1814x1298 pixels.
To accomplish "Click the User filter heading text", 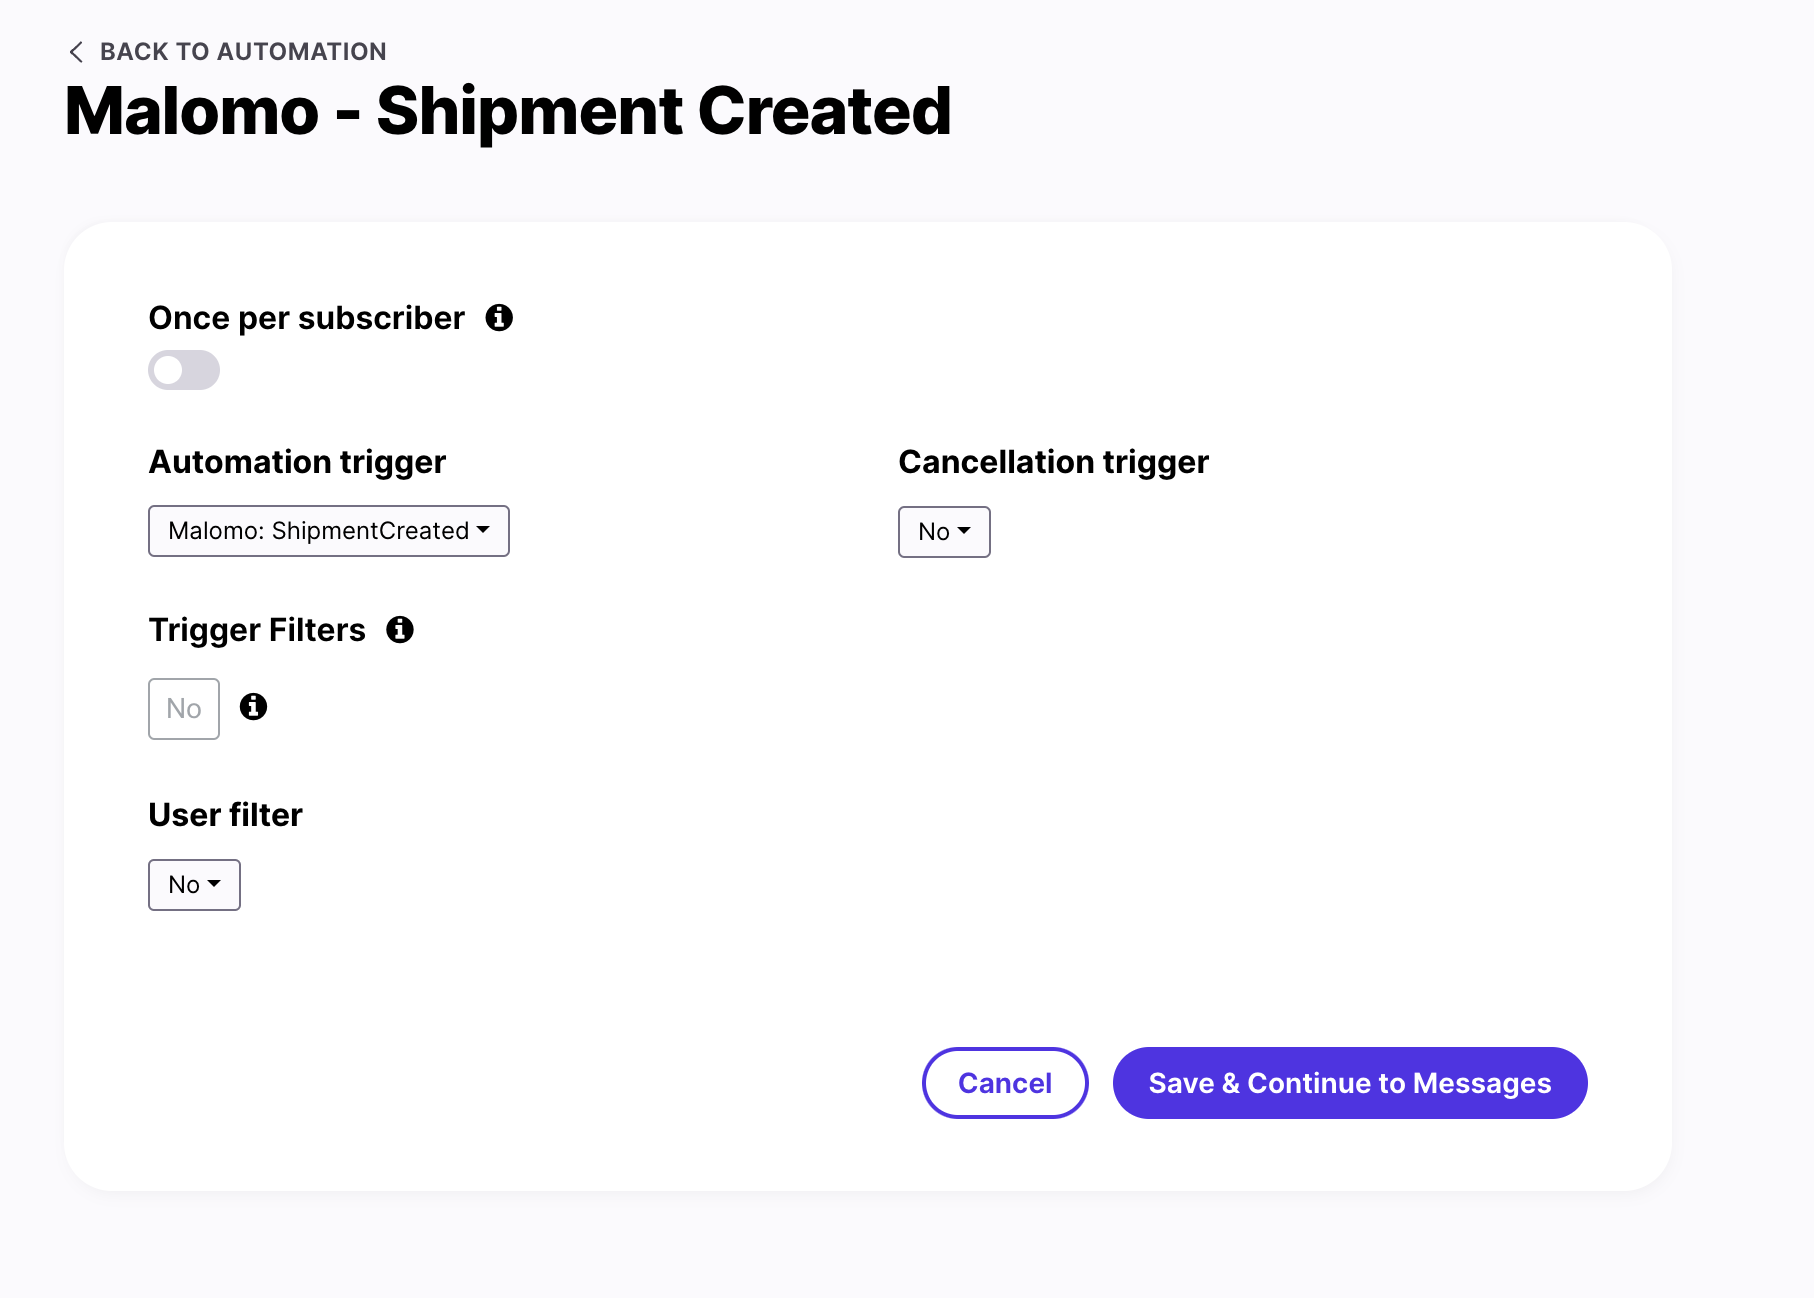I will pyautogui.click(x=225, y=815).
